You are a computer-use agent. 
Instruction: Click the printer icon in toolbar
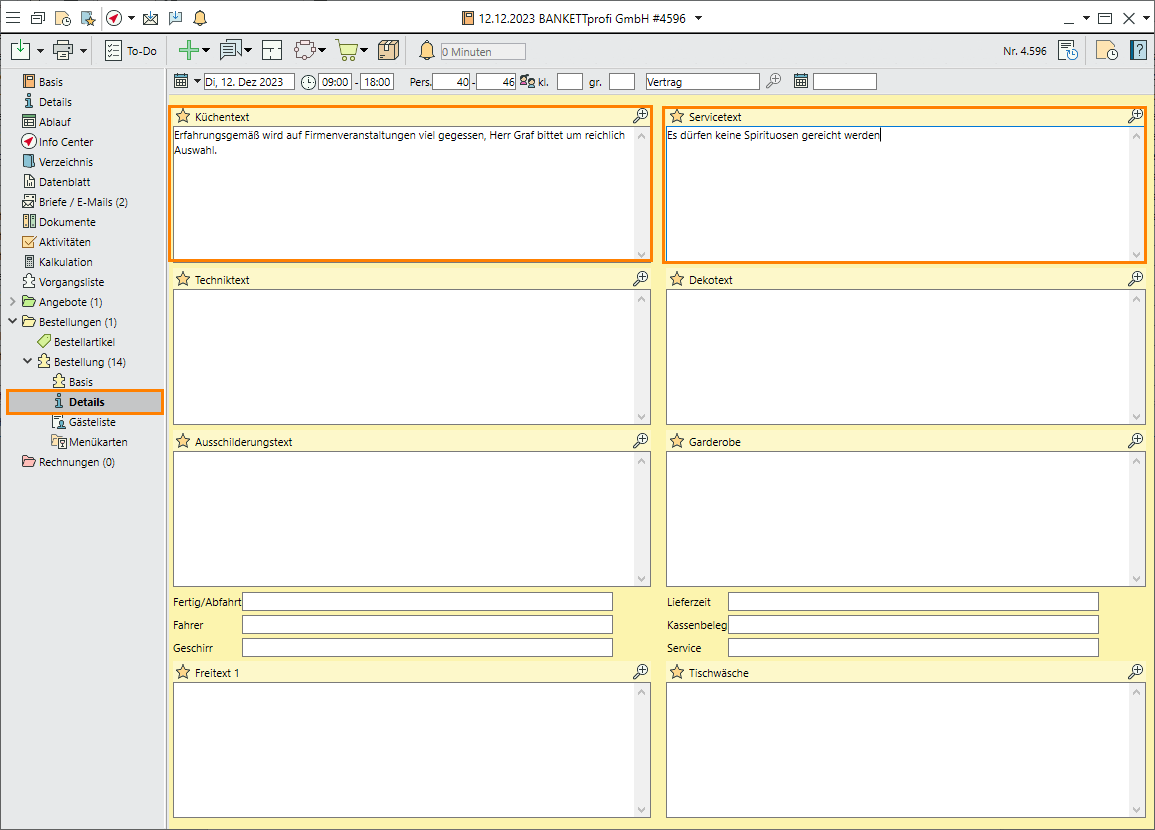[63, 50]
